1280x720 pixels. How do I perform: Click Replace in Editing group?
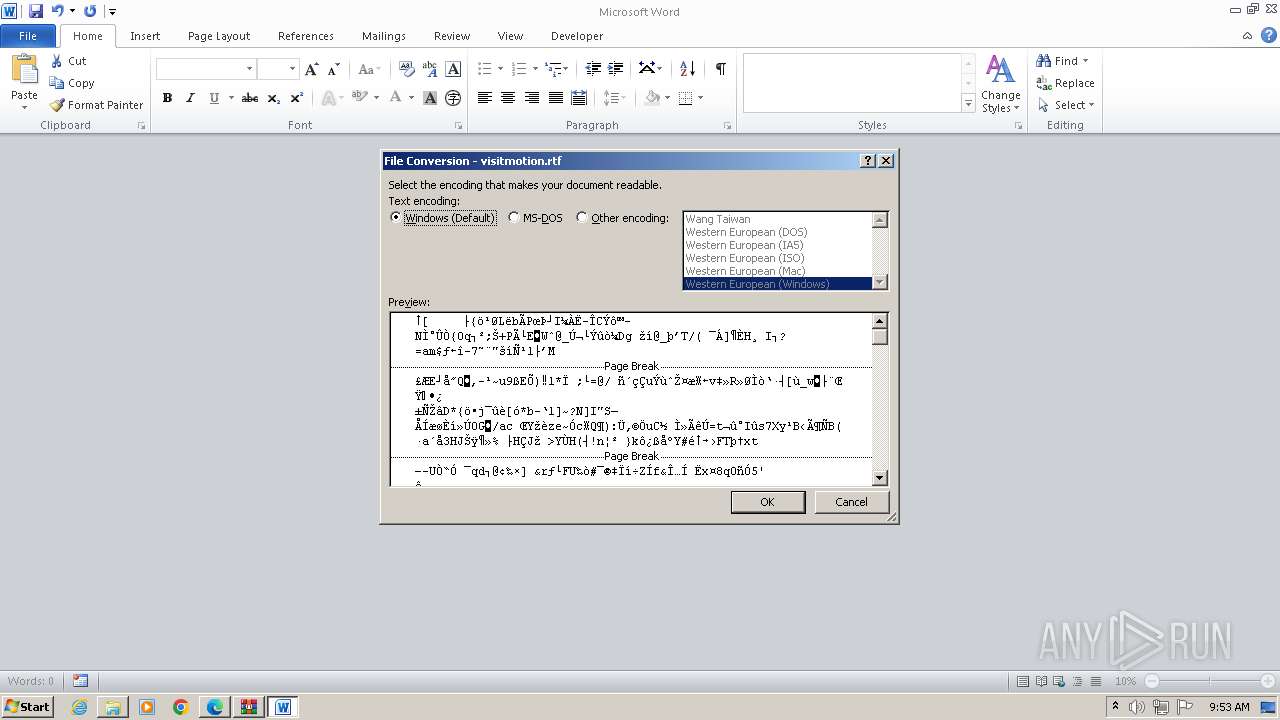[1066, 83]
